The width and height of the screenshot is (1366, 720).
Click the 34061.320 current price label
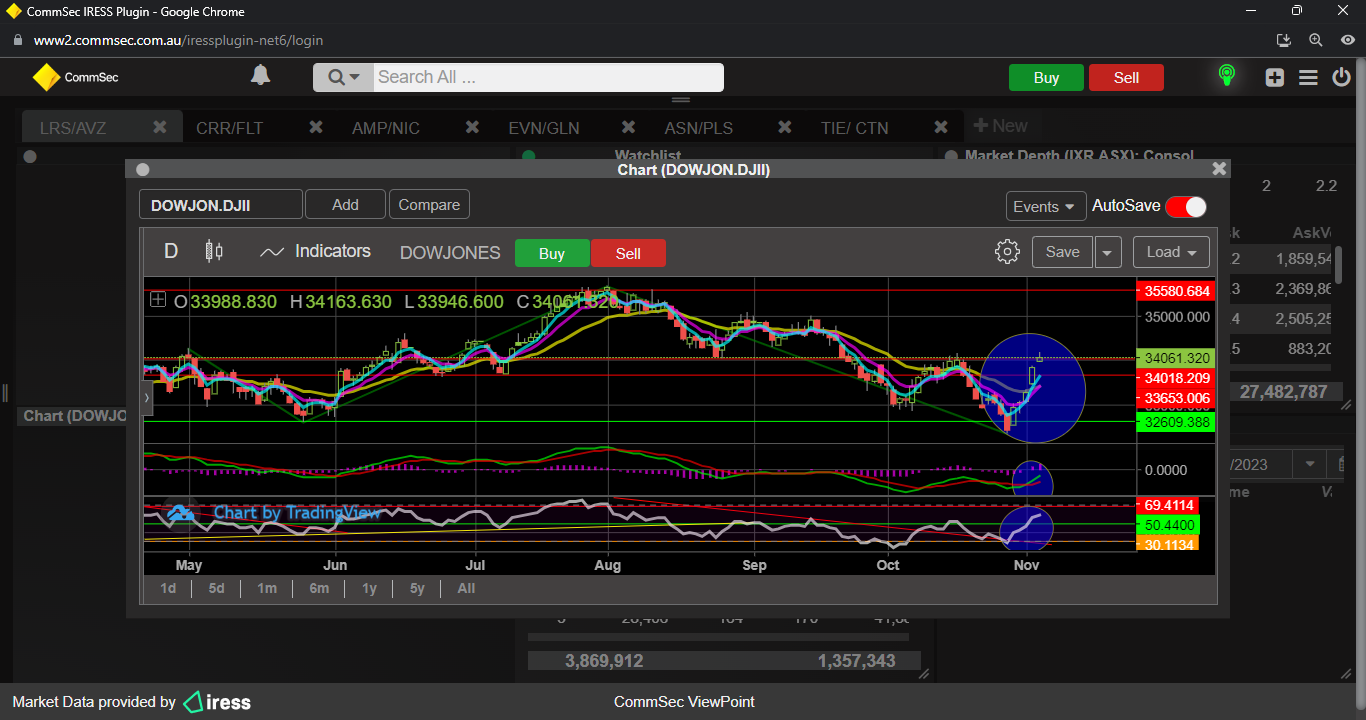pos(1175,358)
